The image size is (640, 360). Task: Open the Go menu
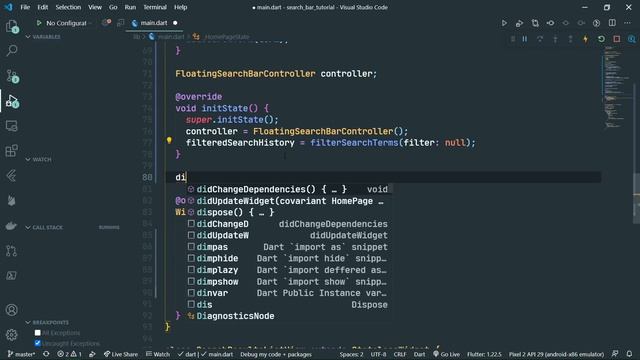[113, 7]
